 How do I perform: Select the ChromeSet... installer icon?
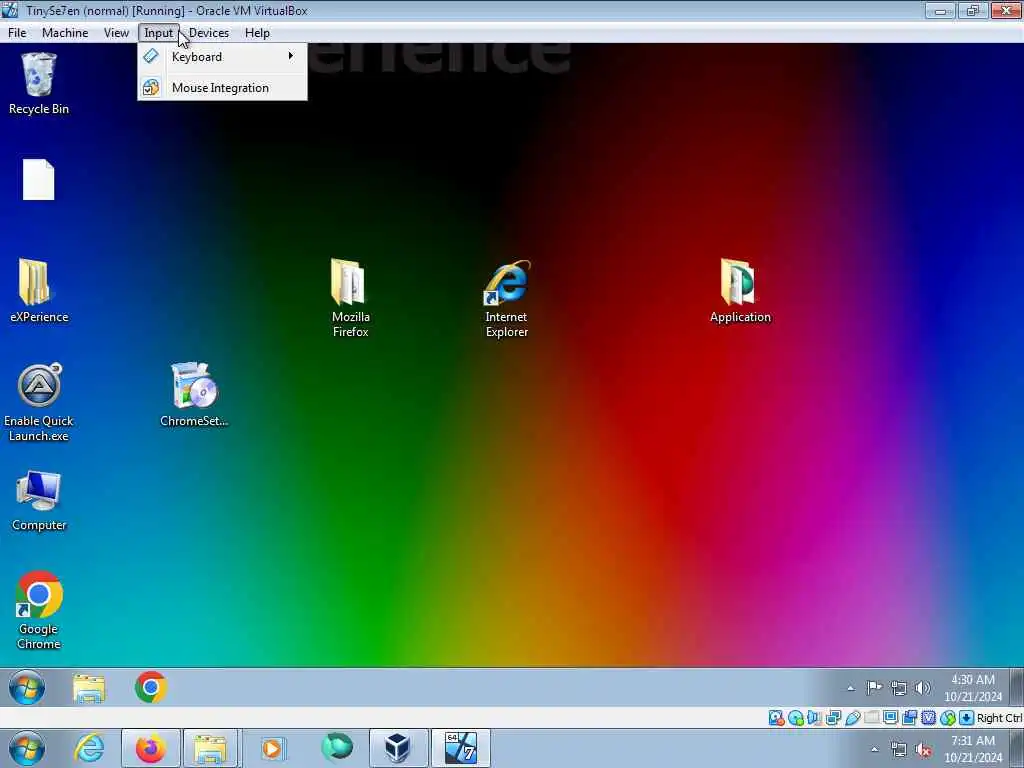(x=194, y=395)
